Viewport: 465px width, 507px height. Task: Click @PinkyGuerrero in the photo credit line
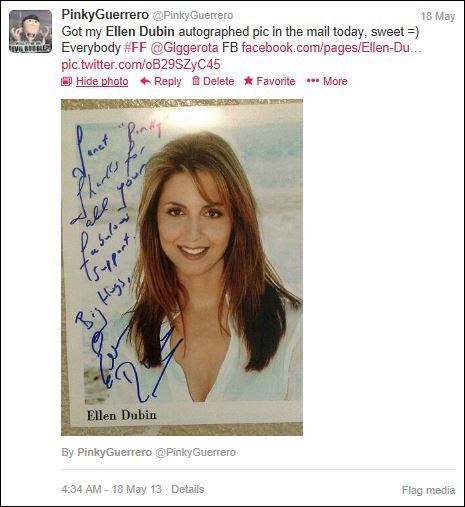195,452
